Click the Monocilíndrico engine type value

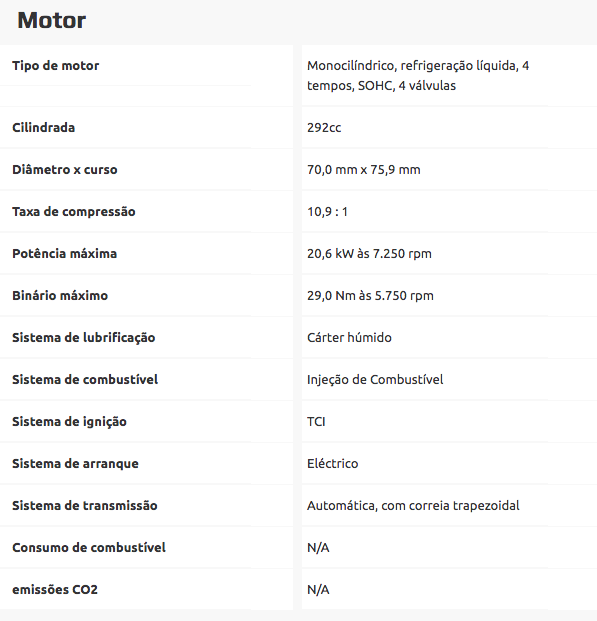click(418, 76)
